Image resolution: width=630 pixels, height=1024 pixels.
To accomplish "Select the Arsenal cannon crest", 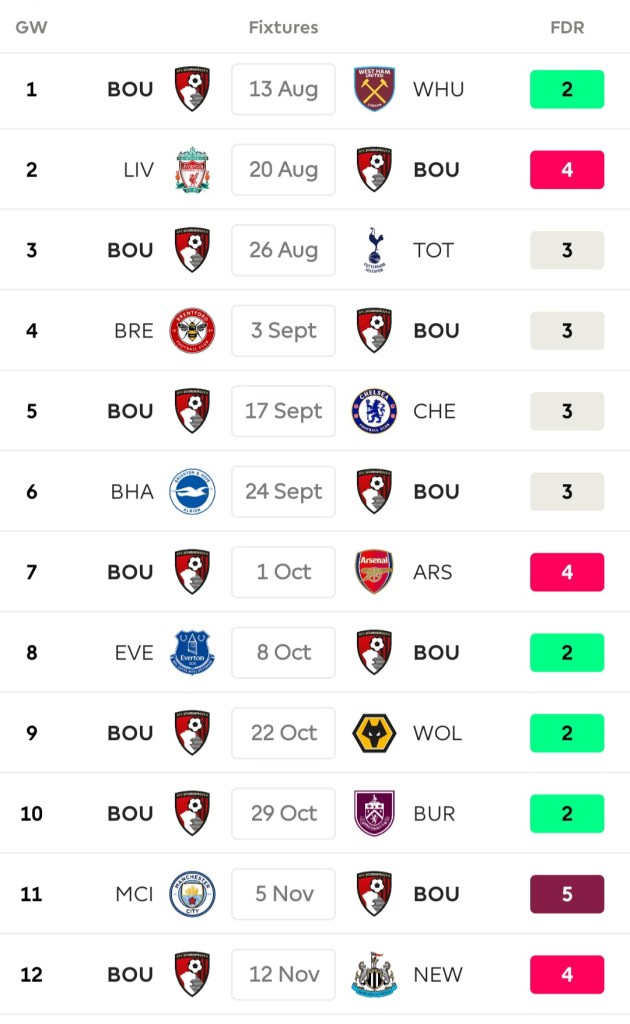I will coord(375,572).
